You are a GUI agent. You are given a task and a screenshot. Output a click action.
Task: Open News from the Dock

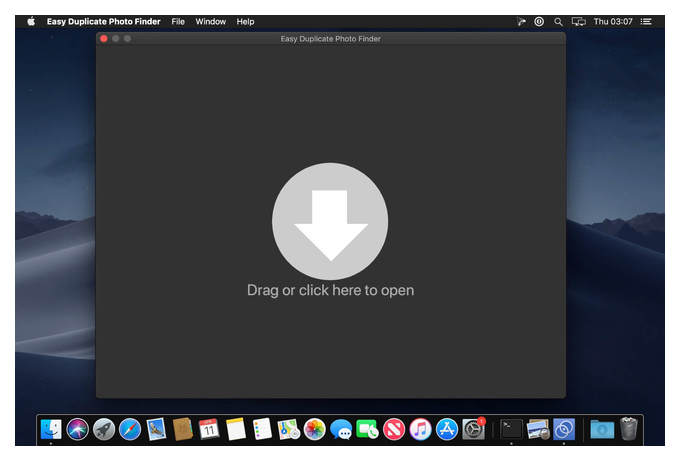pos(394,429)
